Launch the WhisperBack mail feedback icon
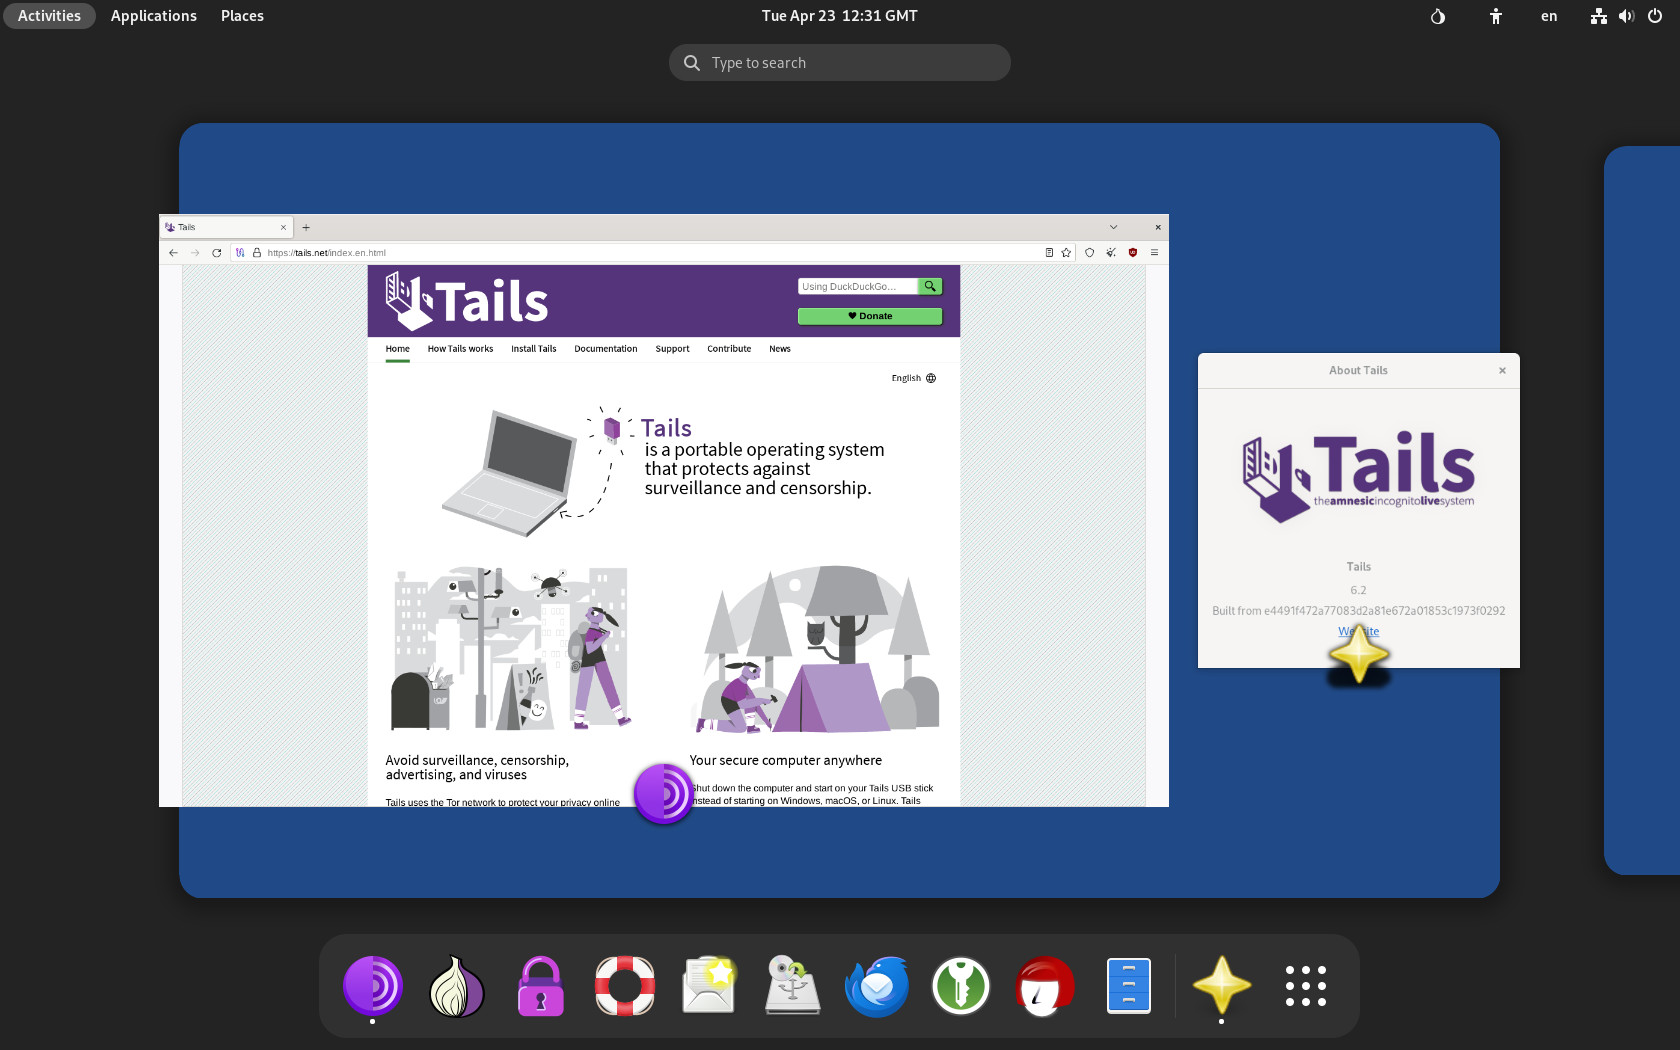The width and height of the screenshot is (1680, 1050). [709, 986]
